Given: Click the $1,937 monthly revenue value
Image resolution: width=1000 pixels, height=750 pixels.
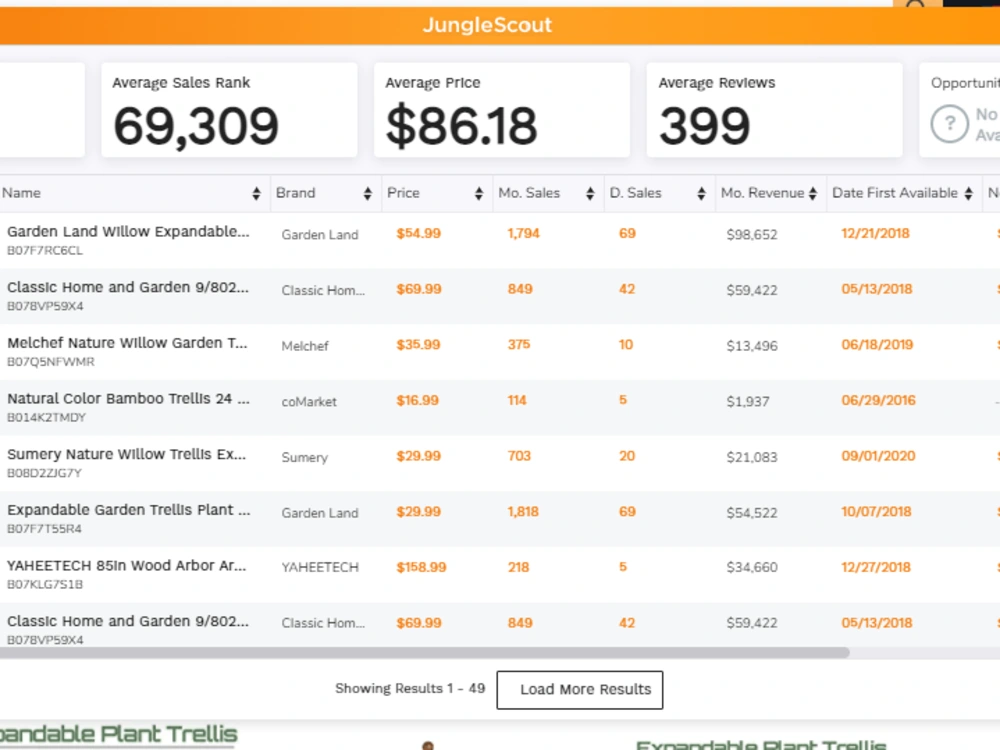Looking at the screenshot, I should 748,402.
